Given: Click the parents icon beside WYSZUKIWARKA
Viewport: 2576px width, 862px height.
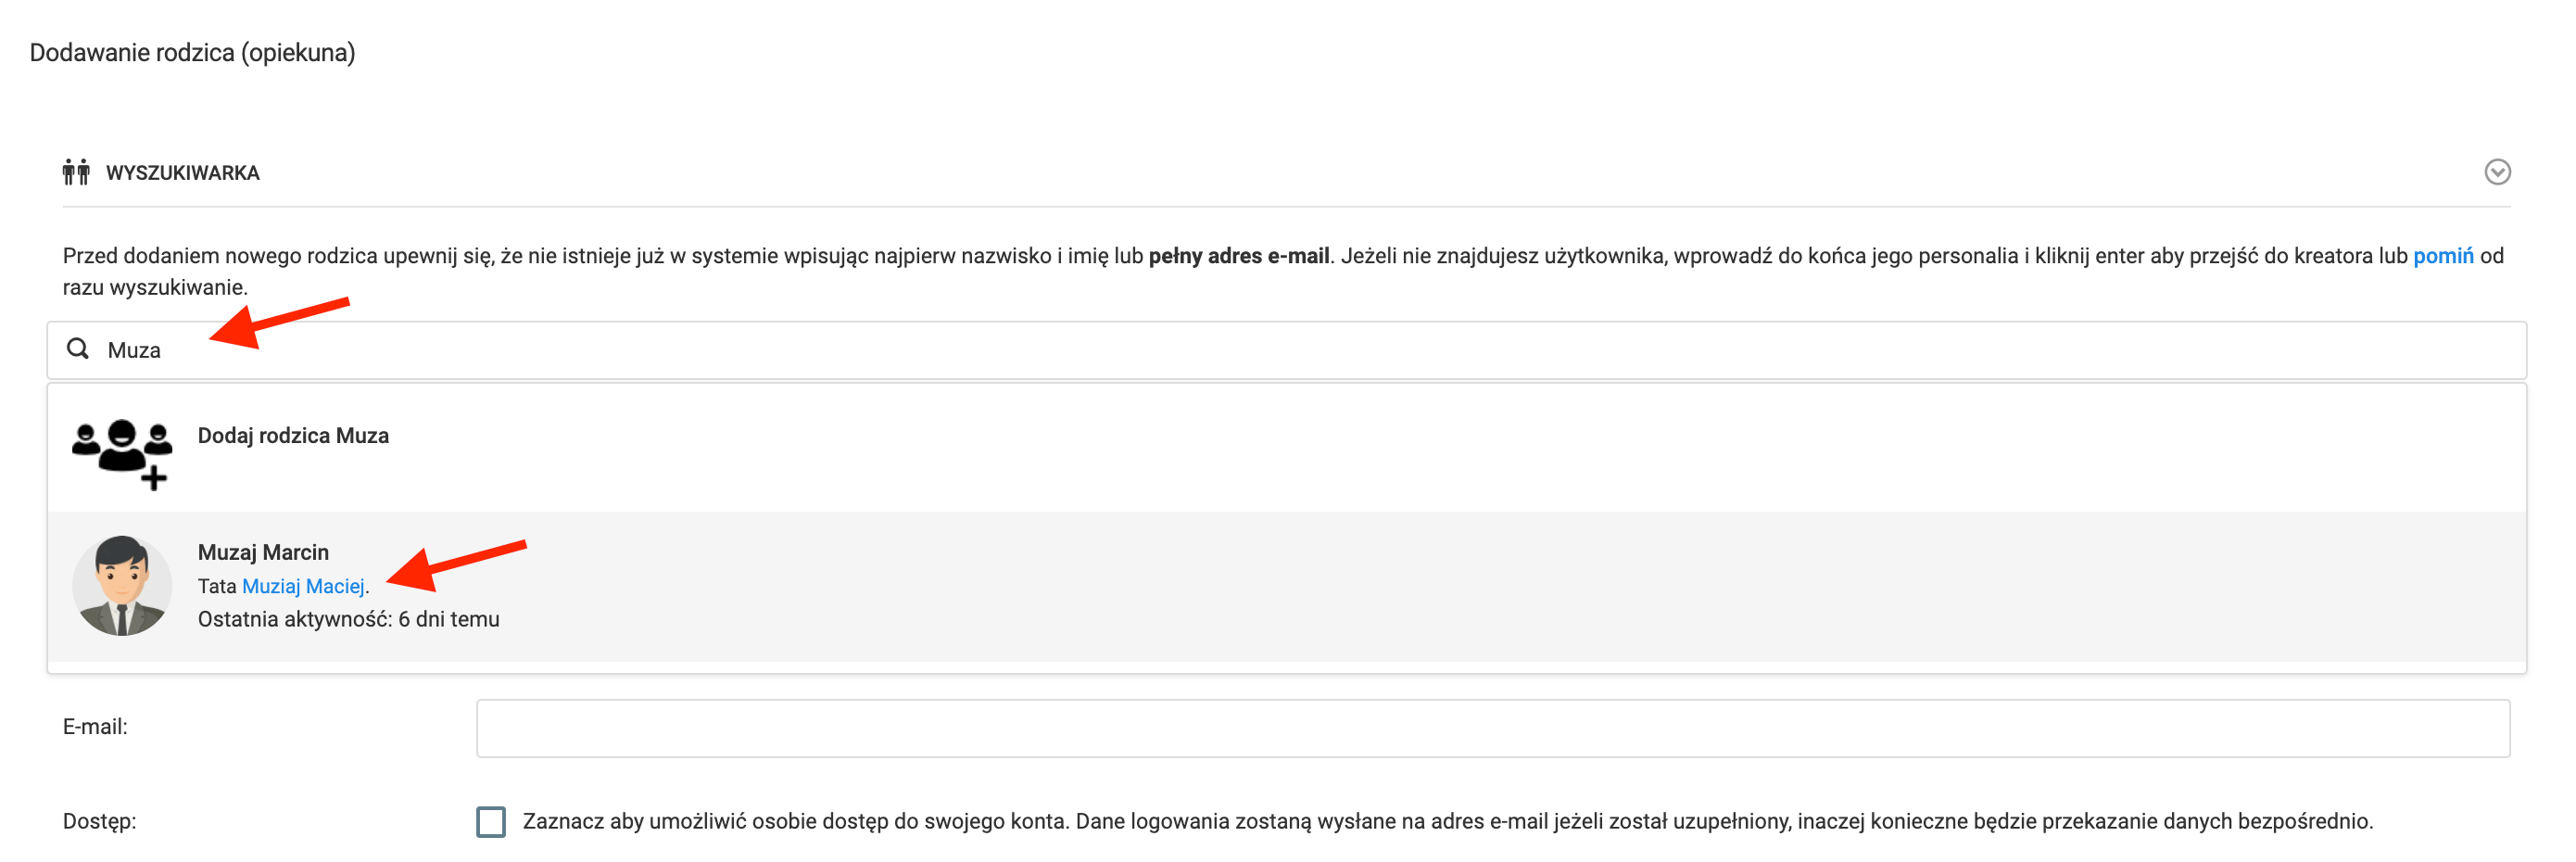Looking at the screenshot, I should (x=76, y=172).
